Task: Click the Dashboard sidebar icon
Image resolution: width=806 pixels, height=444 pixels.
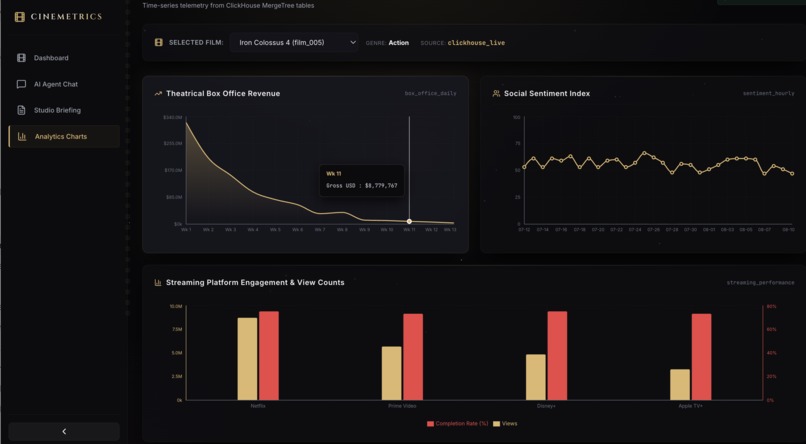Action: [x=21, y=58]
